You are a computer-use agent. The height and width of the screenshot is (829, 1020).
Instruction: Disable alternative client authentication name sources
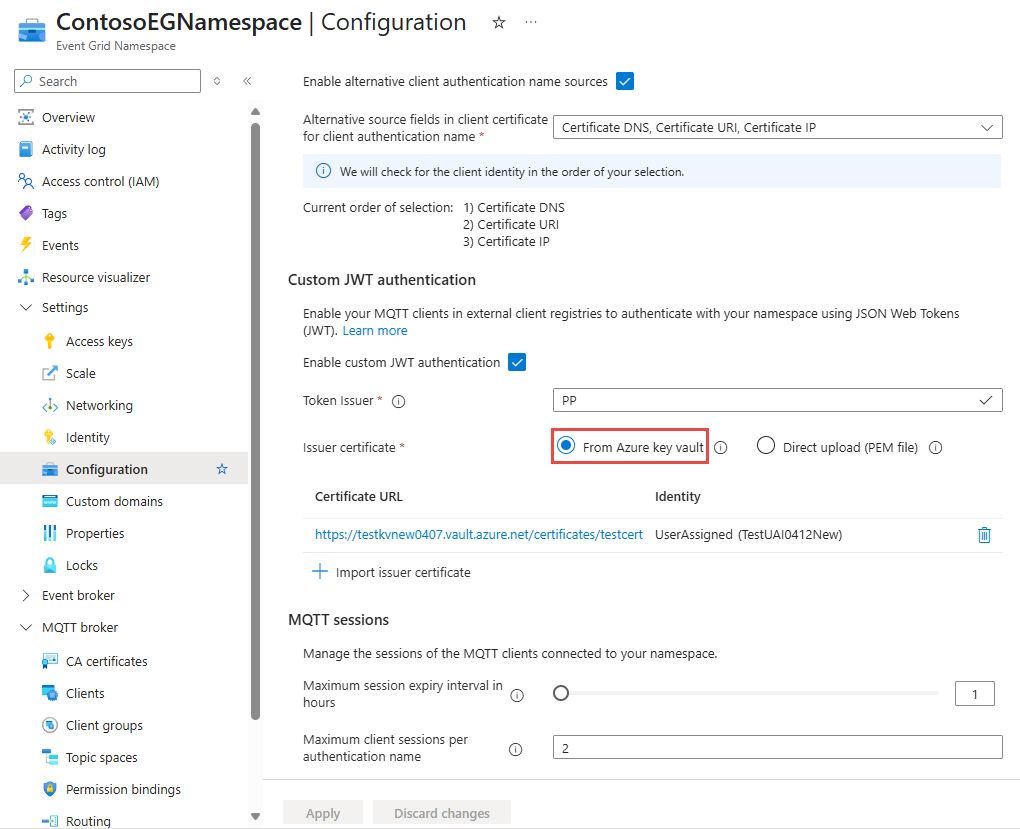tap(624, 81)
